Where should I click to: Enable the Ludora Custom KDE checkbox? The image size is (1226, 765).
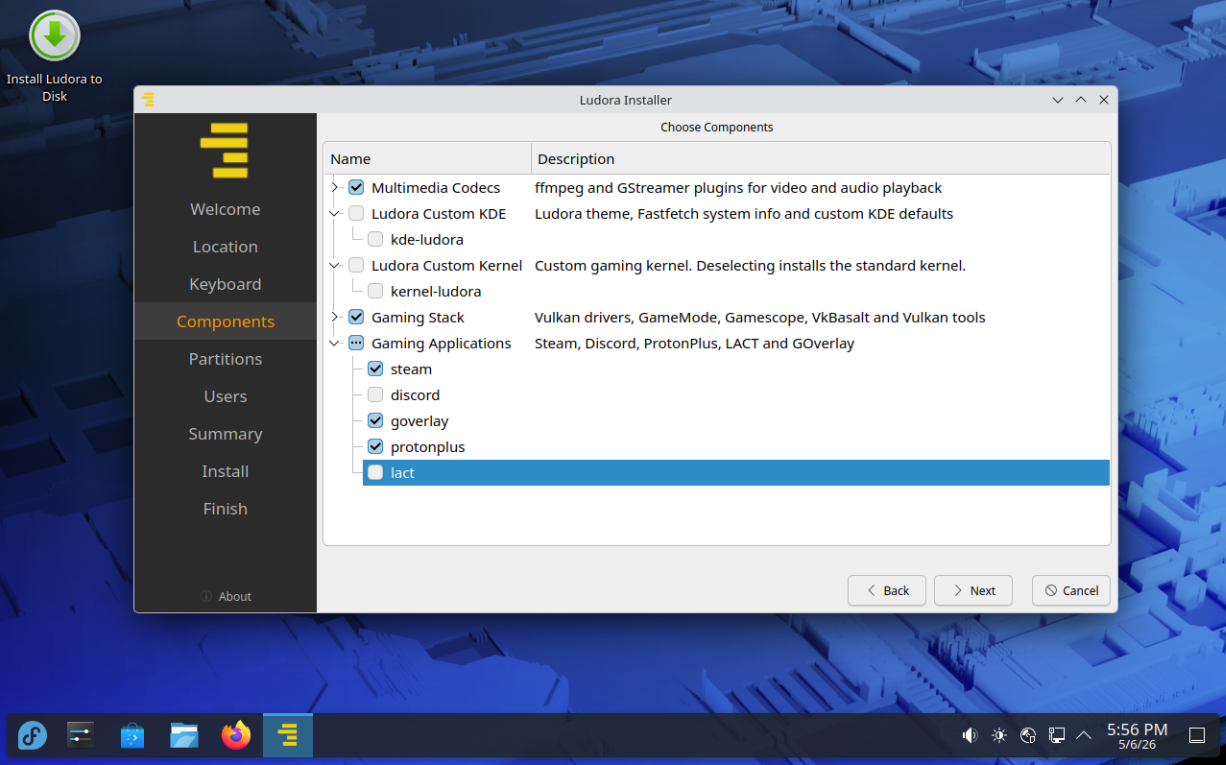coord(356,213)
